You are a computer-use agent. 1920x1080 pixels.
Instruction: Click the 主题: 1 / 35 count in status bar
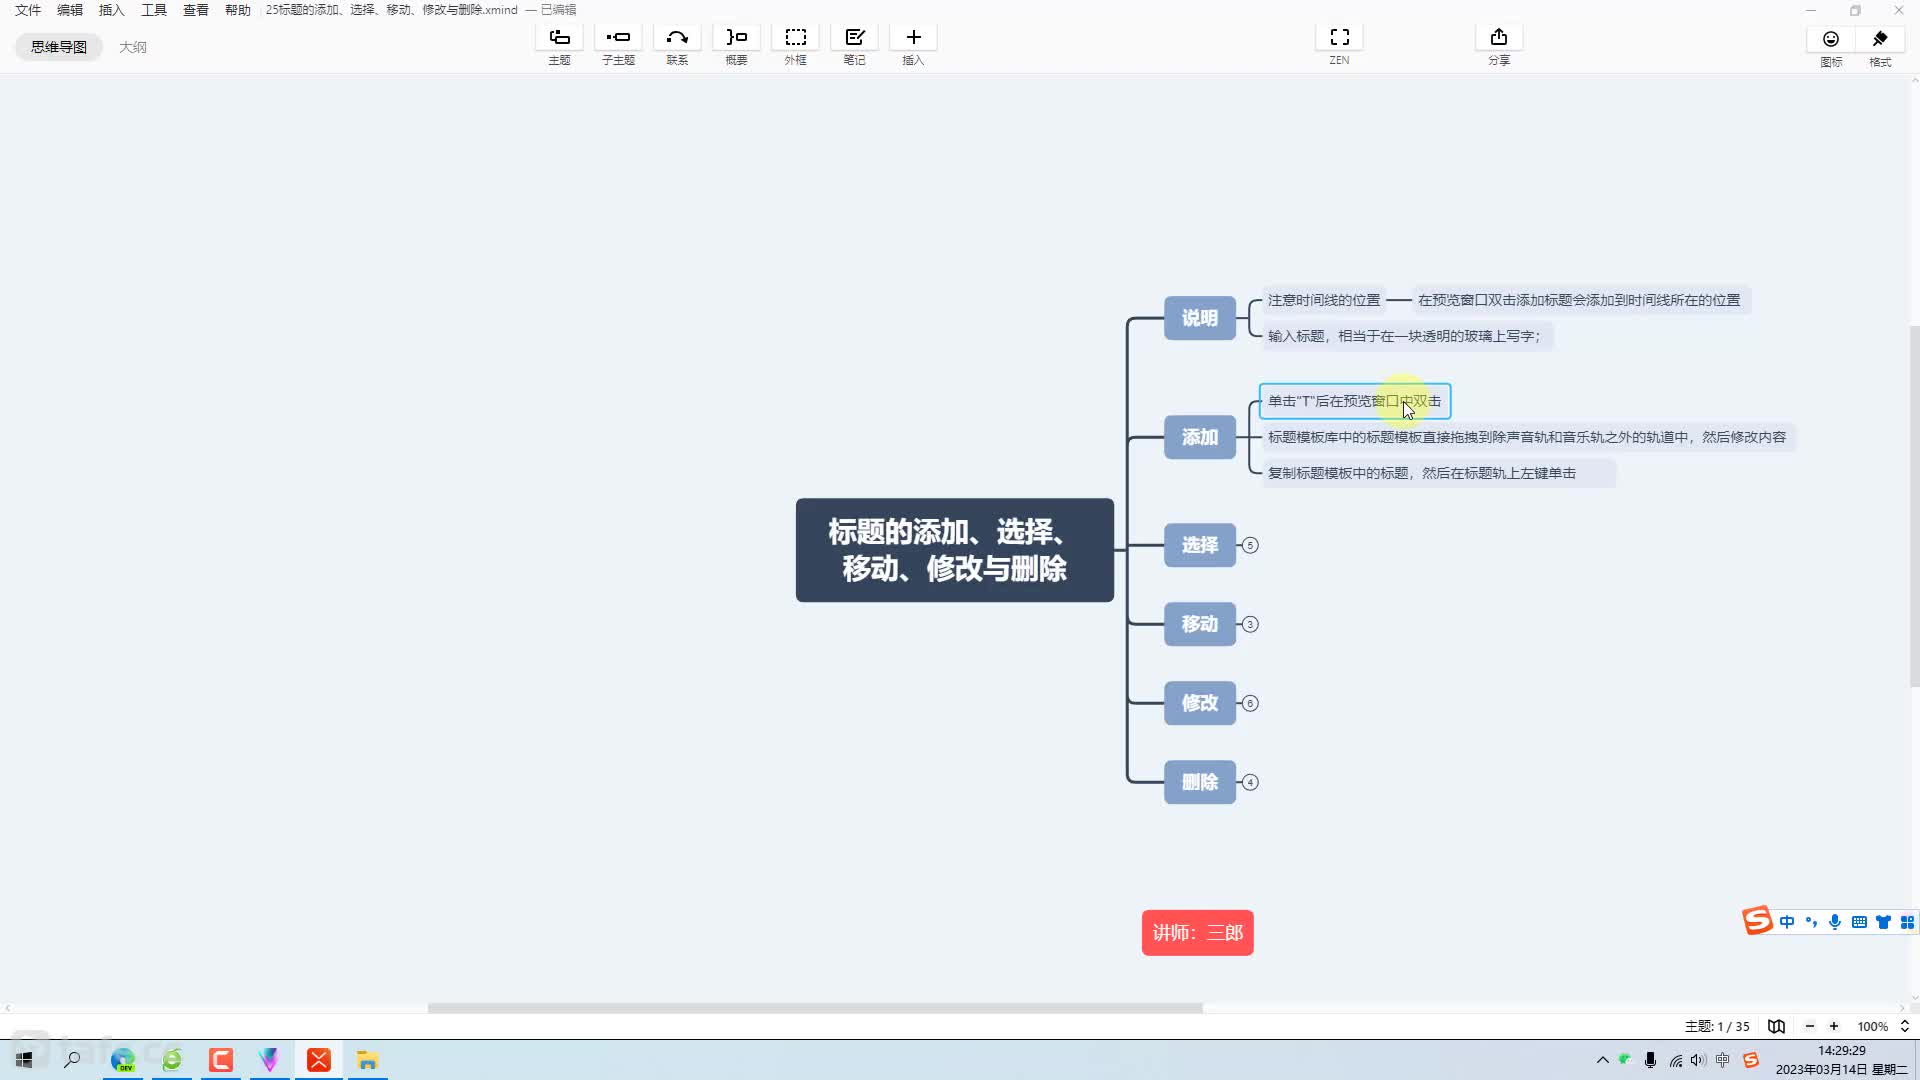pos(1717,1026)
